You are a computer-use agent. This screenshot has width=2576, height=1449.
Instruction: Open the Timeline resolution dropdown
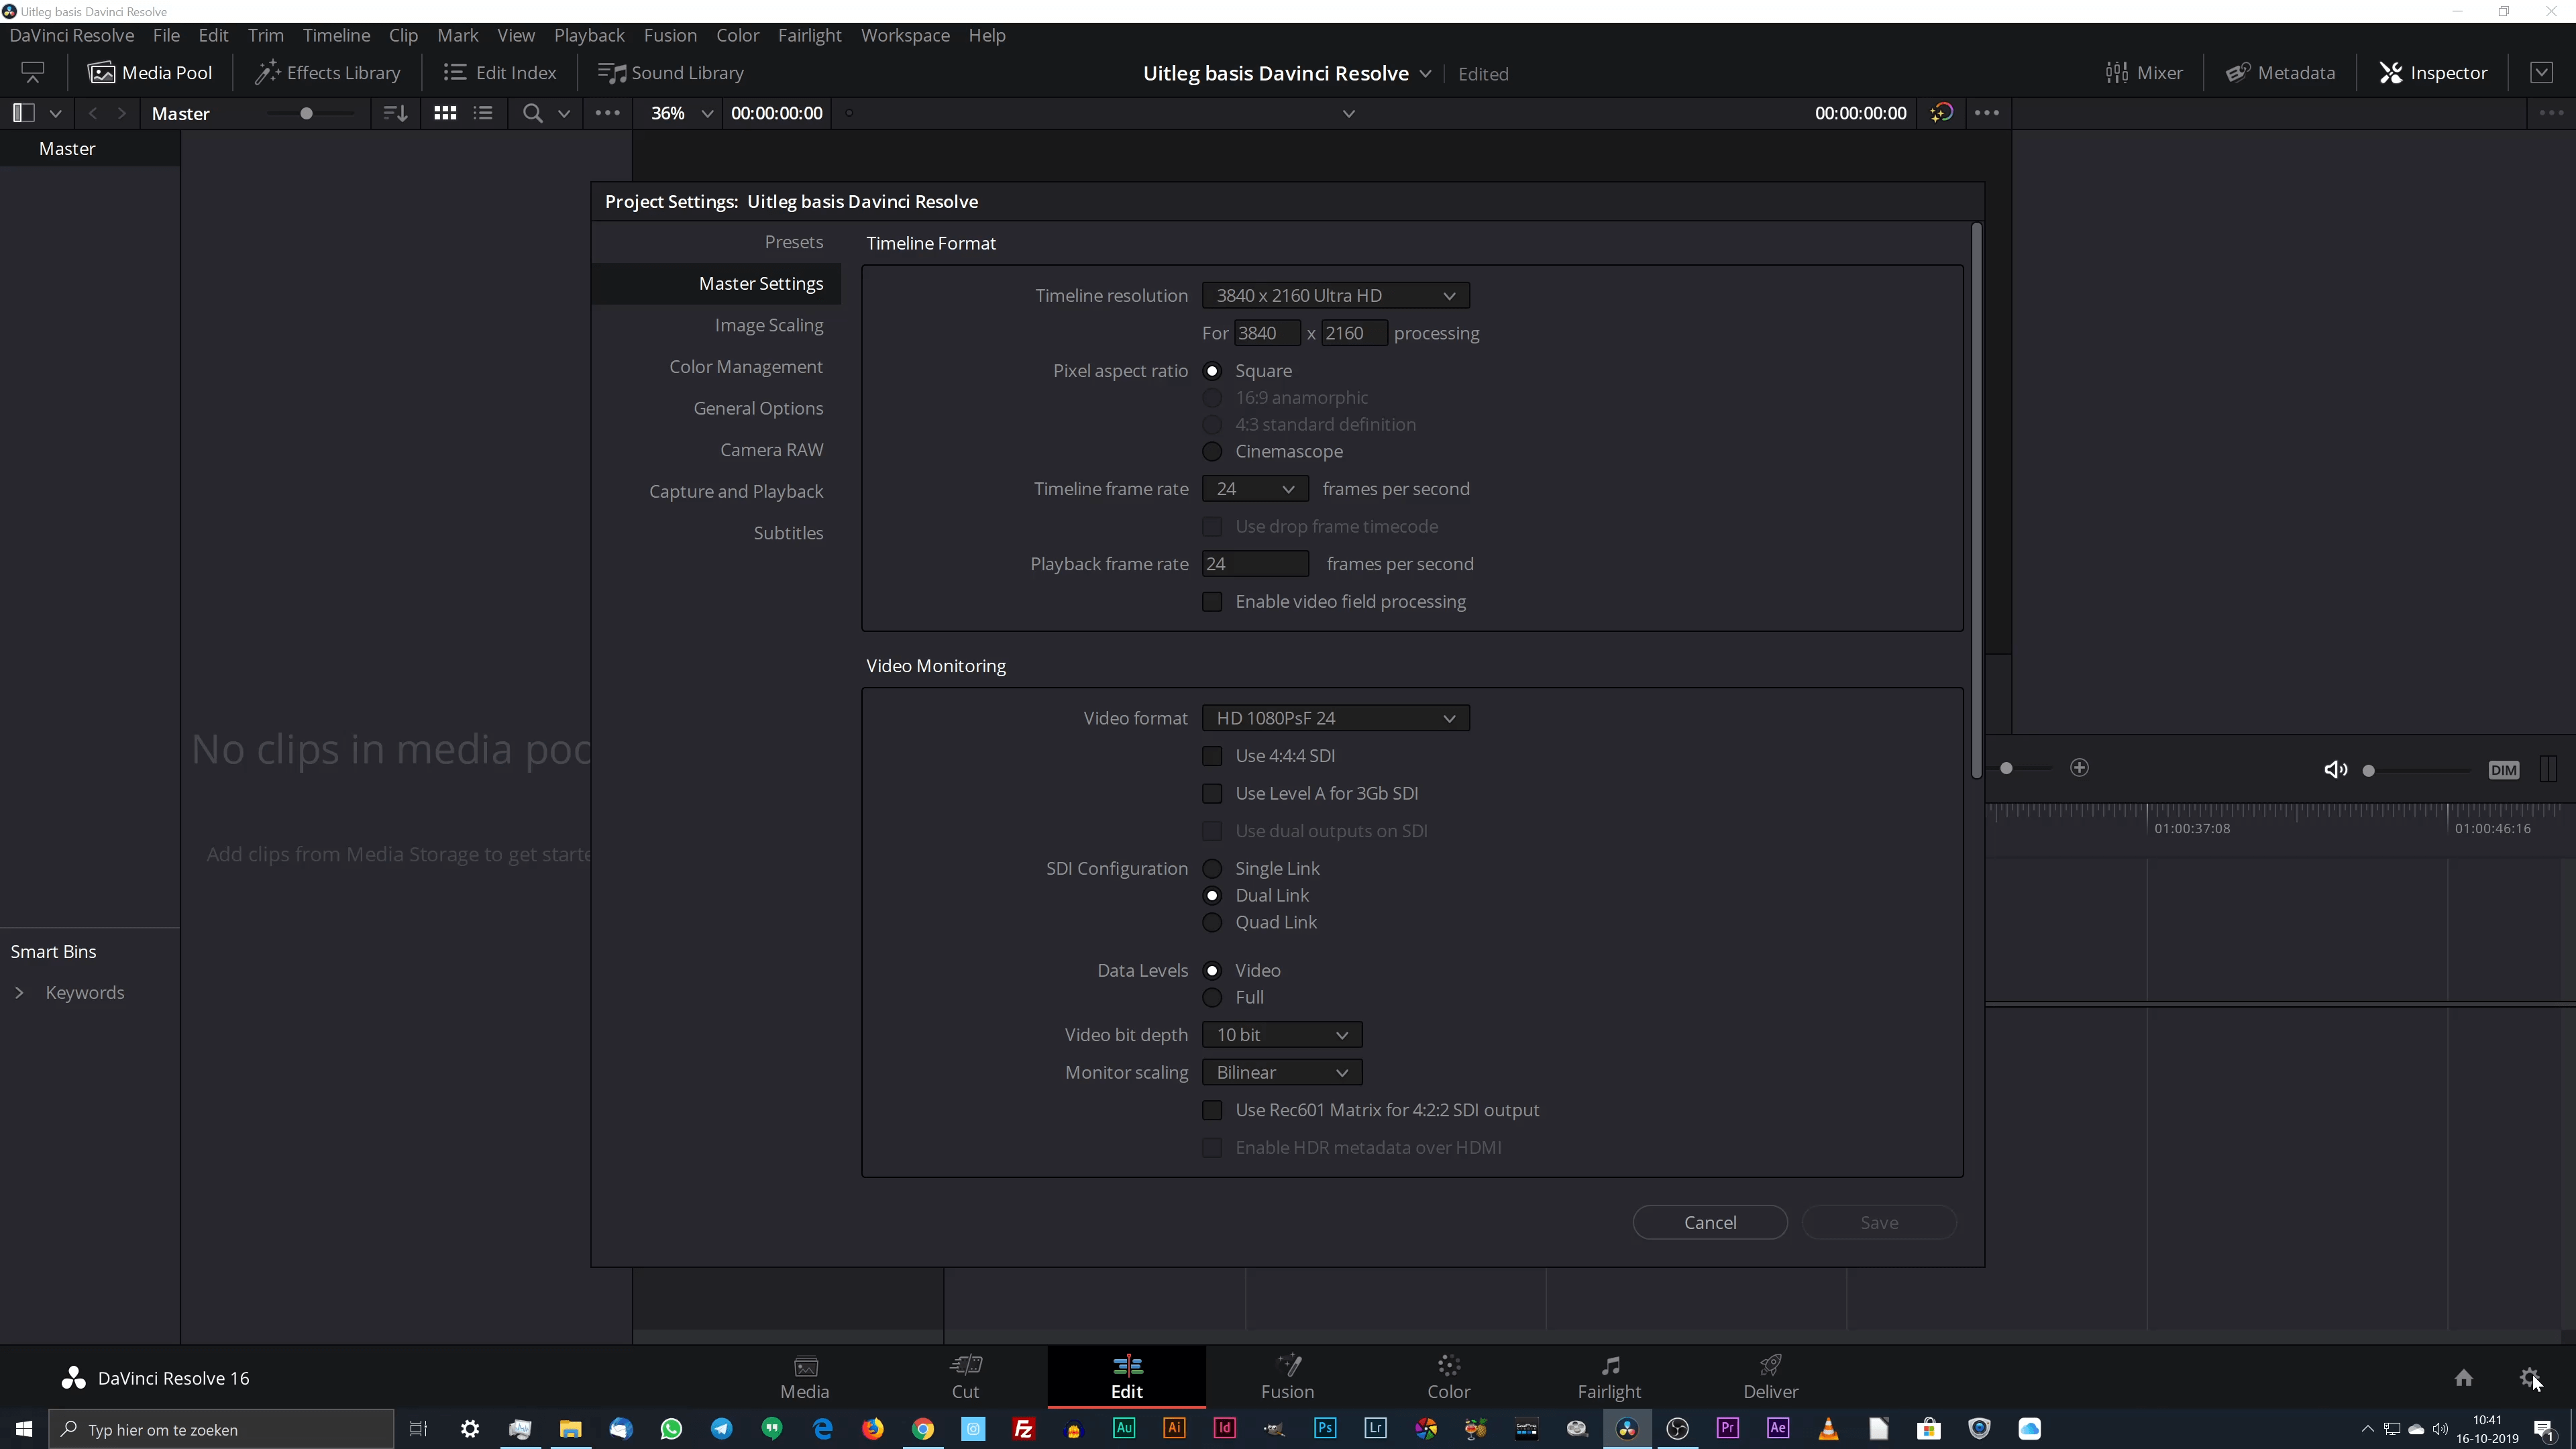(1335, 295)
